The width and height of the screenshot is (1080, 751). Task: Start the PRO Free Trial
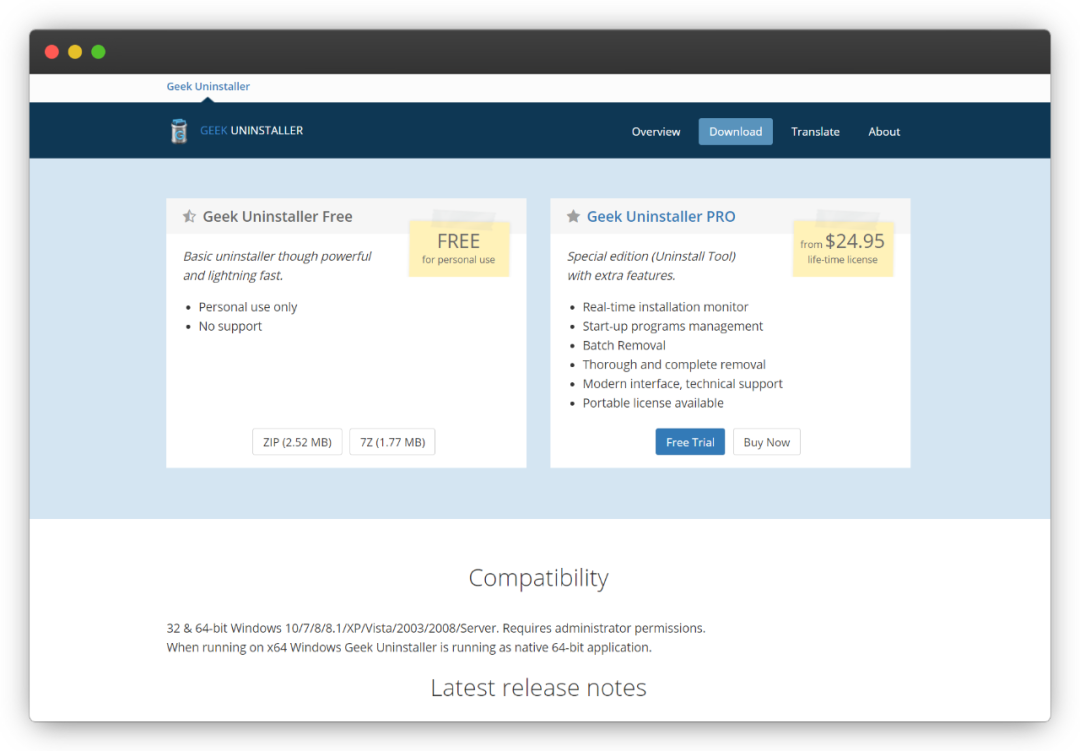click(690, 442)
